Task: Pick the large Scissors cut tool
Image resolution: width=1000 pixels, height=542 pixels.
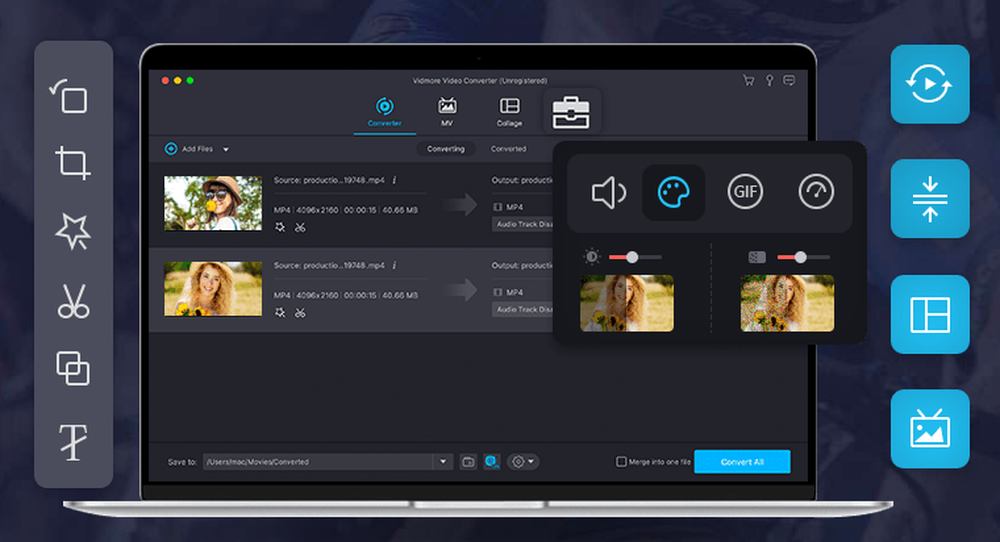Action: pos(73,301)
